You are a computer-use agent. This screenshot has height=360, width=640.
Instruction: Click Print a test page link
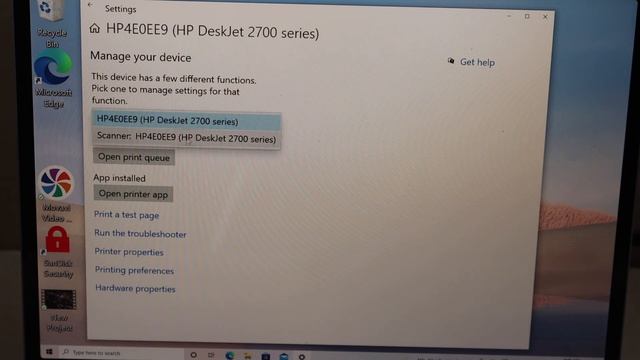127,215
